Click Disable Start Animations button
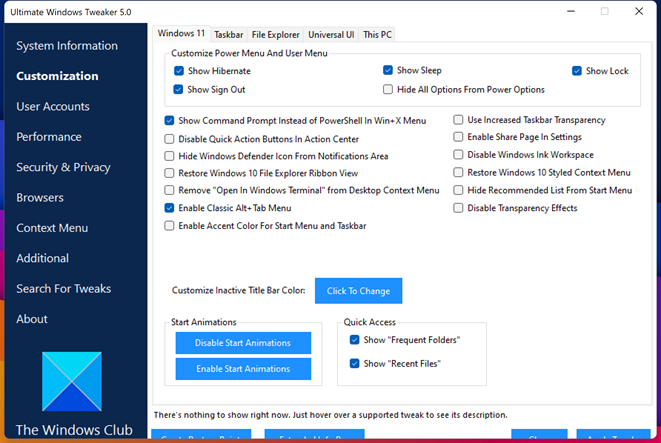This screenshot has width=661, height=443. tap(243, 343)
